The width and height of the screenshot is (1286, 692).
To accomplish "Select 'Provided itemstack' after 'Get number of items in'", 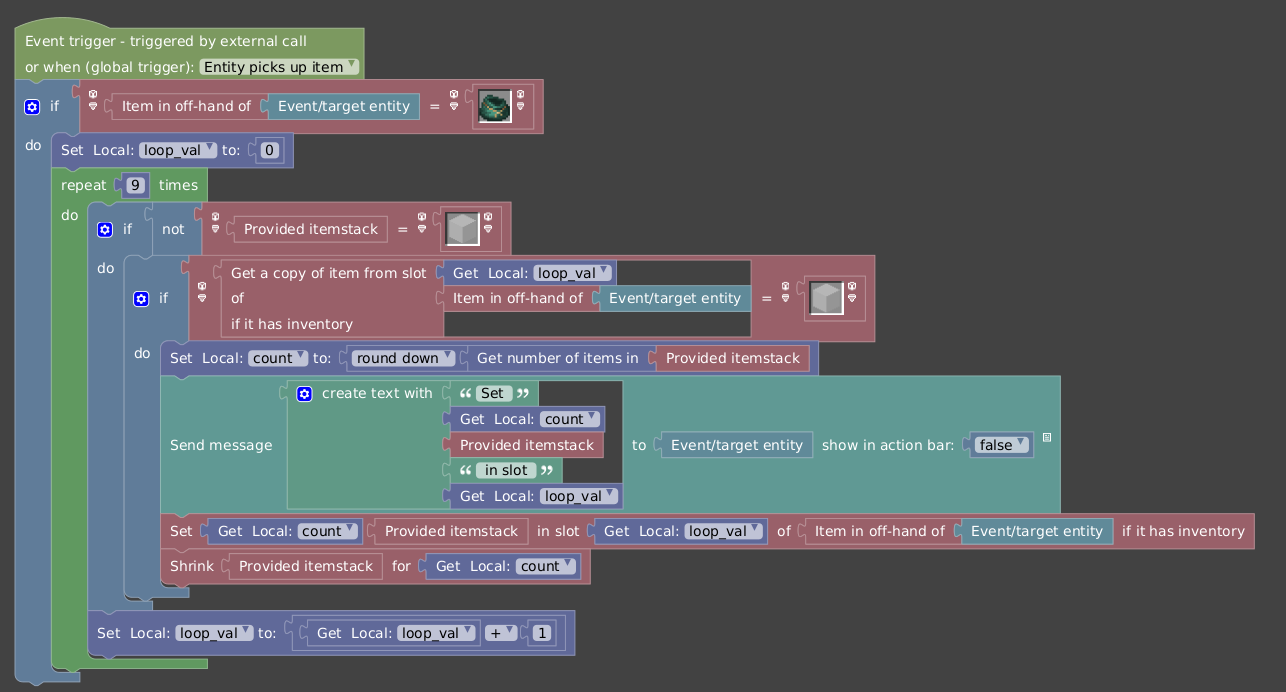I will pyautogui.click(x=733, y=358).
